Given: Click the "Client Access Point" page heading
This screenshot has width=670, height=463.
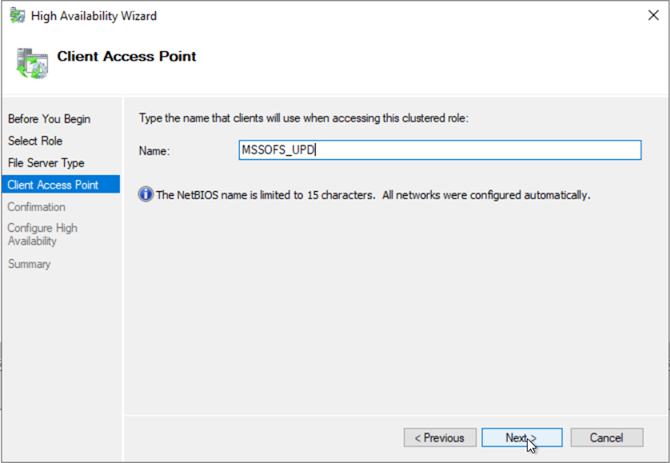Looking at the screenshot, I should click(127, 57).
